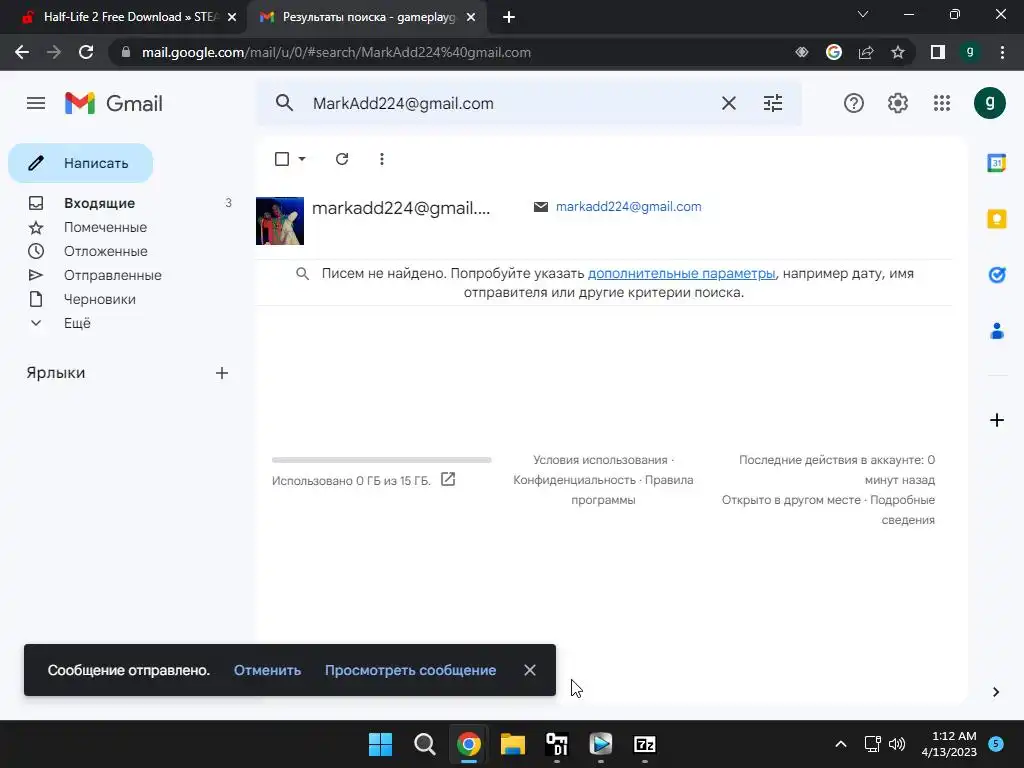Open the clock showing 1:12 AM
The height and width of the screenshot is (768, 1024).
pyautogui.click(x=949, y=744)
